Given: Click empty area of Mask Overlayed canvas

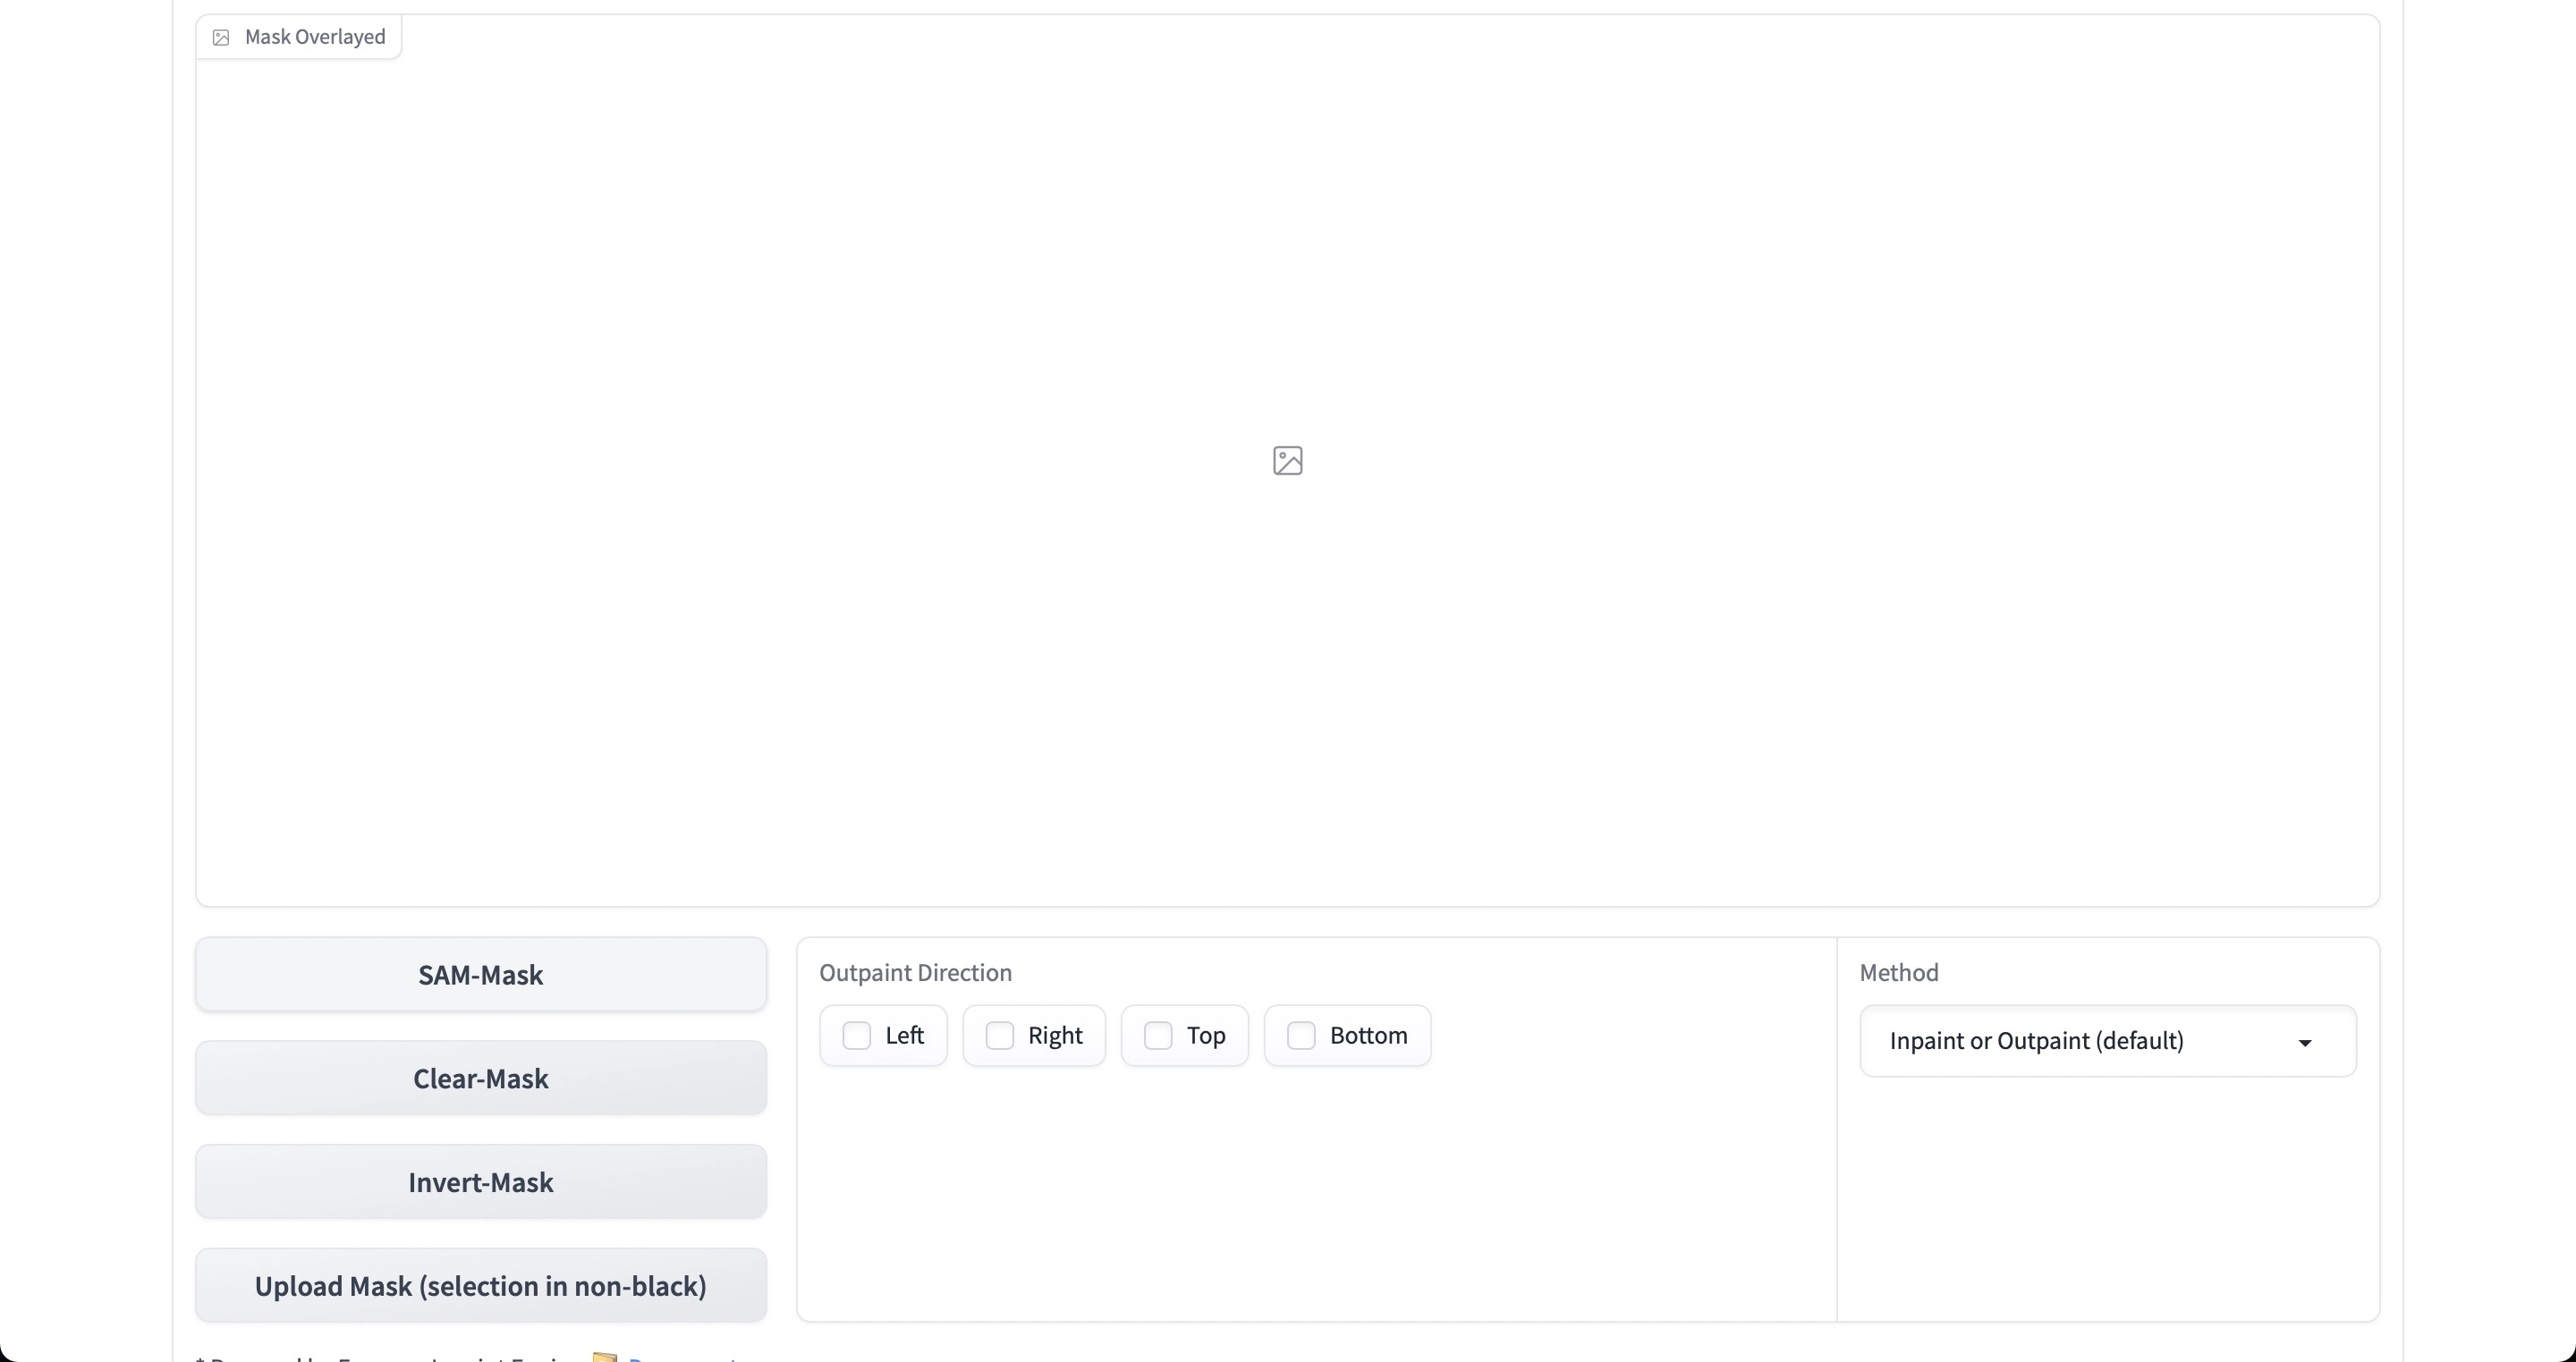Looking at the screenshot, I should tap(800, 650).
